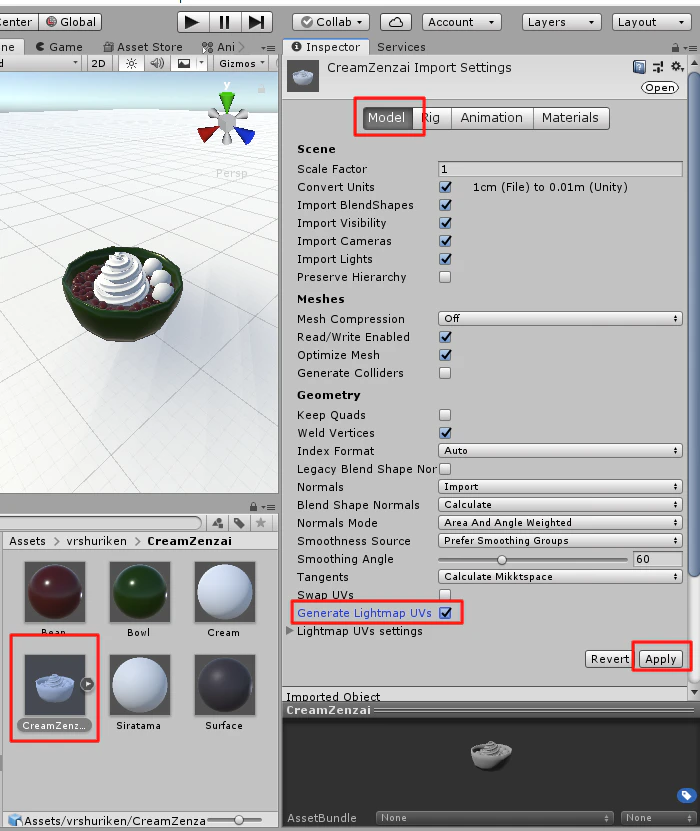Open Inspector settings gear menu
700x831 pixels.
click(x=677, y=67)
